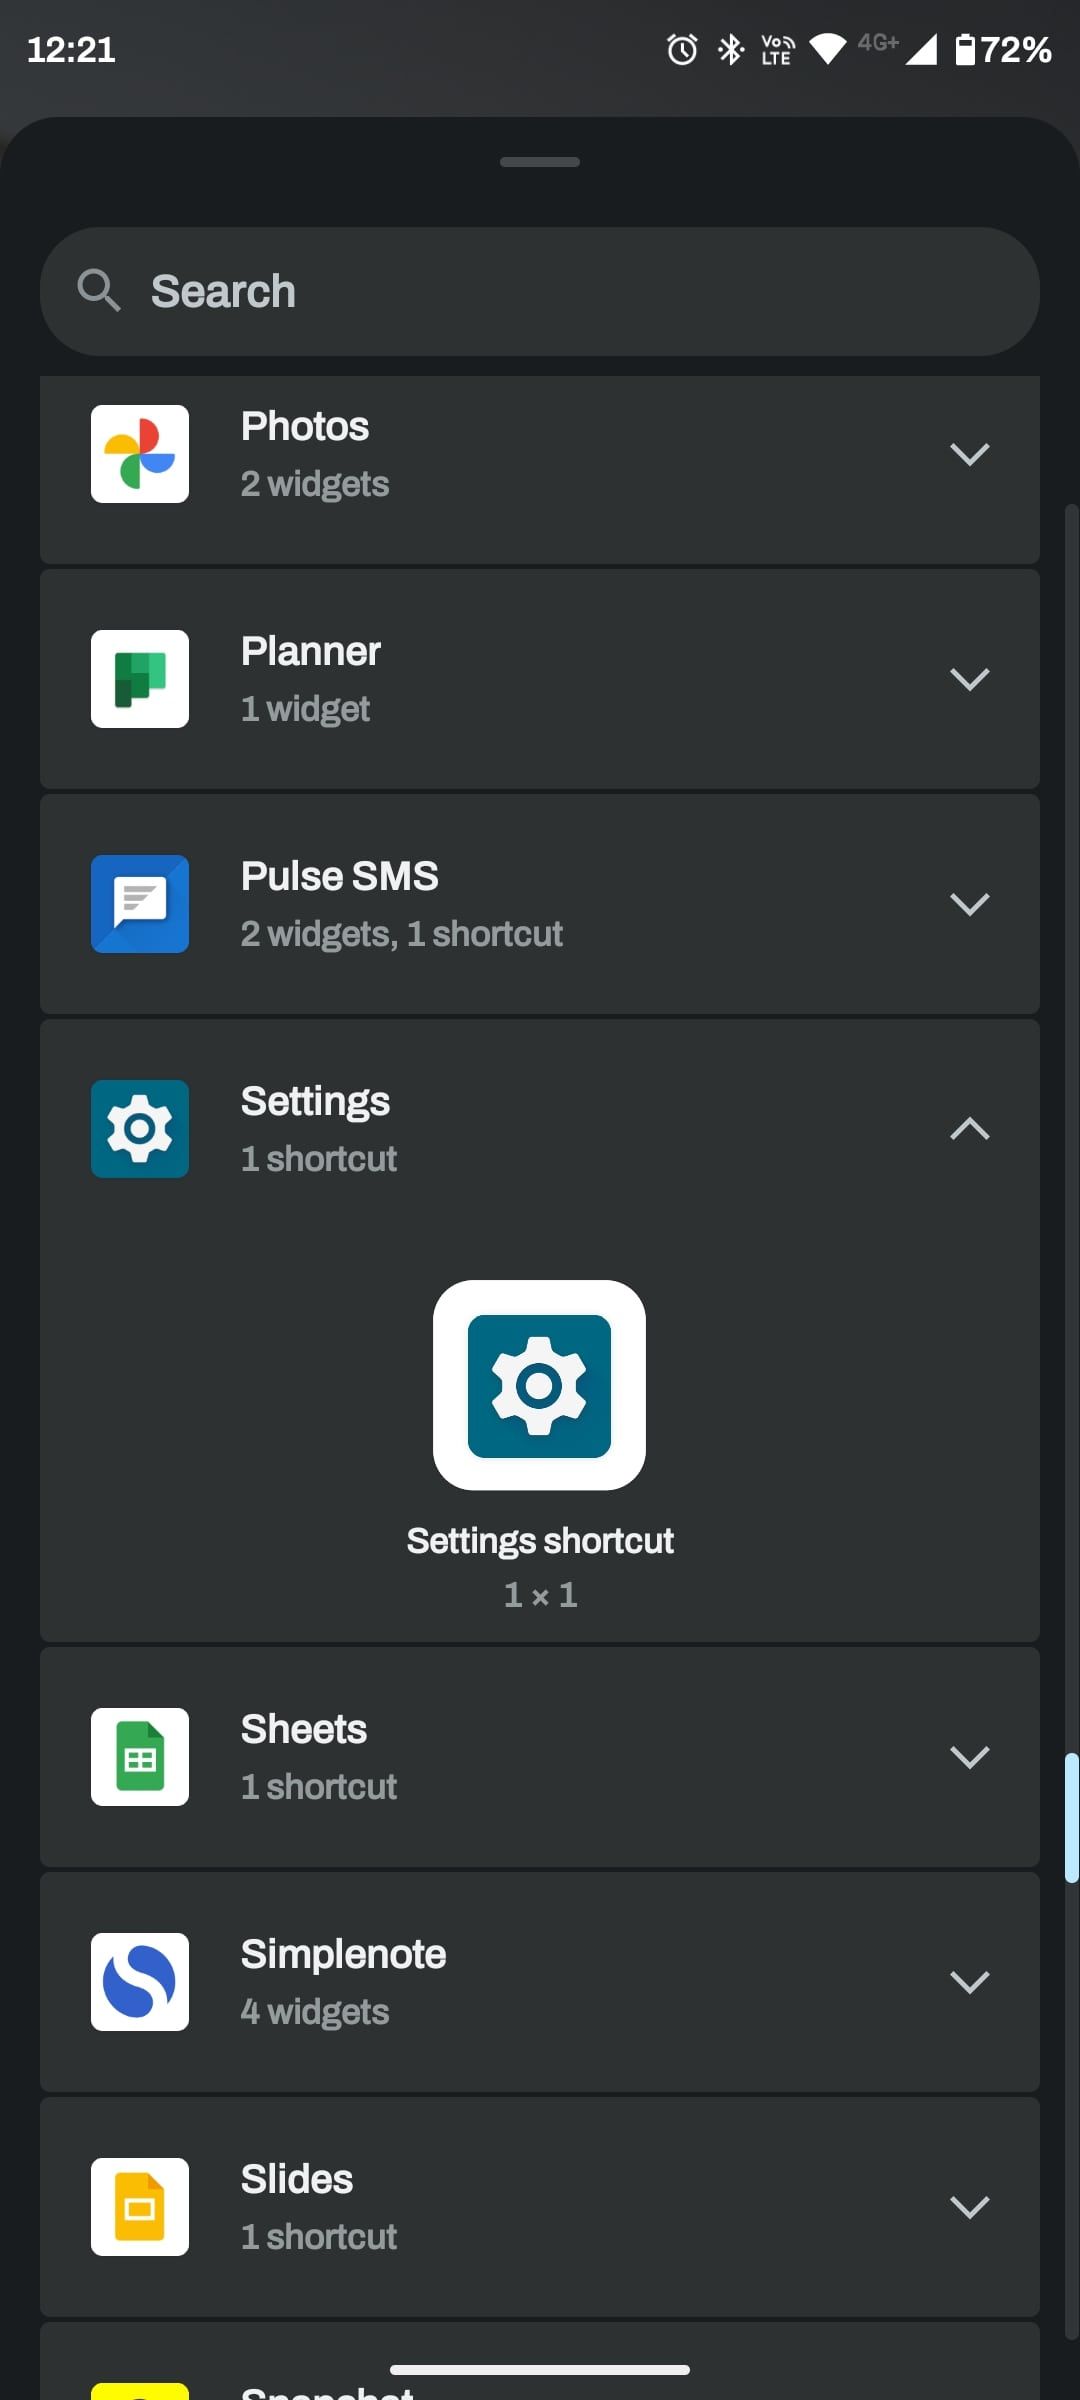Tap the alarm icon in status bar

pyautogui.click(x=682, y=49)
